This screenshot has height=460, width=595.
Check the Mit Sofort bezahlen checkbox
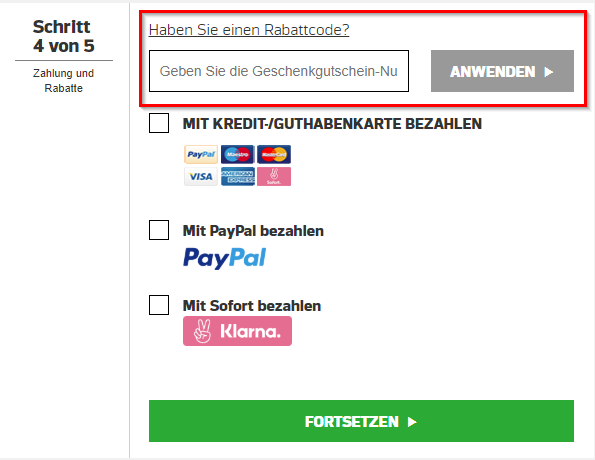coord(159,305)
